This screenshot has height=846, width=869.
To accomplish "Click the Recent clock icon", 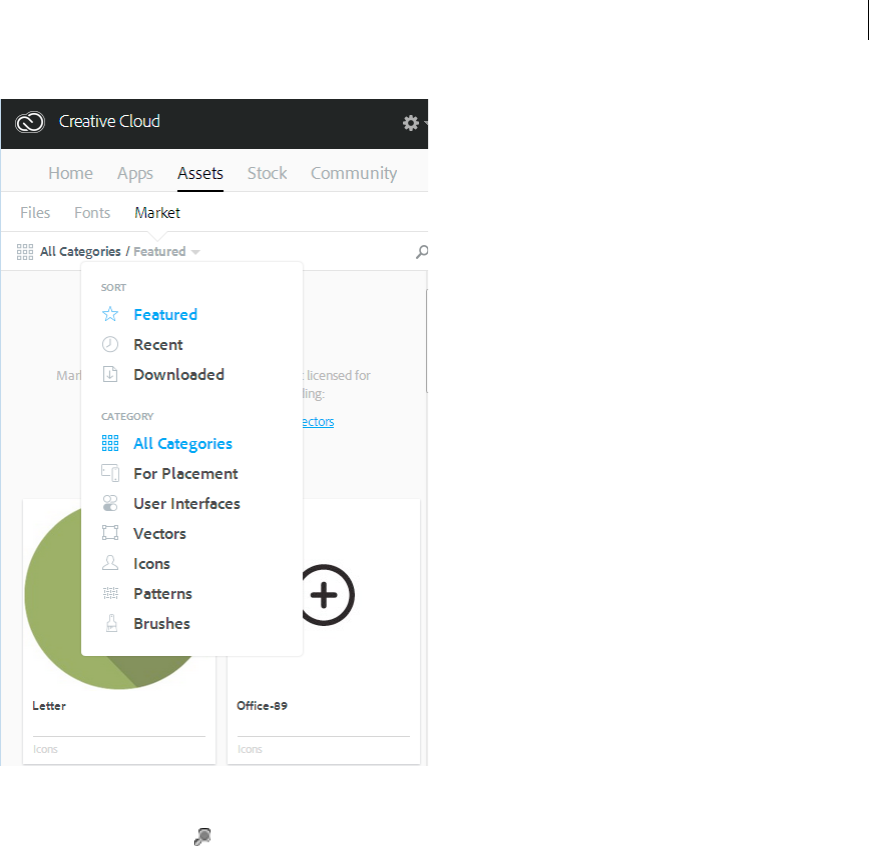I will pos(110,344).
